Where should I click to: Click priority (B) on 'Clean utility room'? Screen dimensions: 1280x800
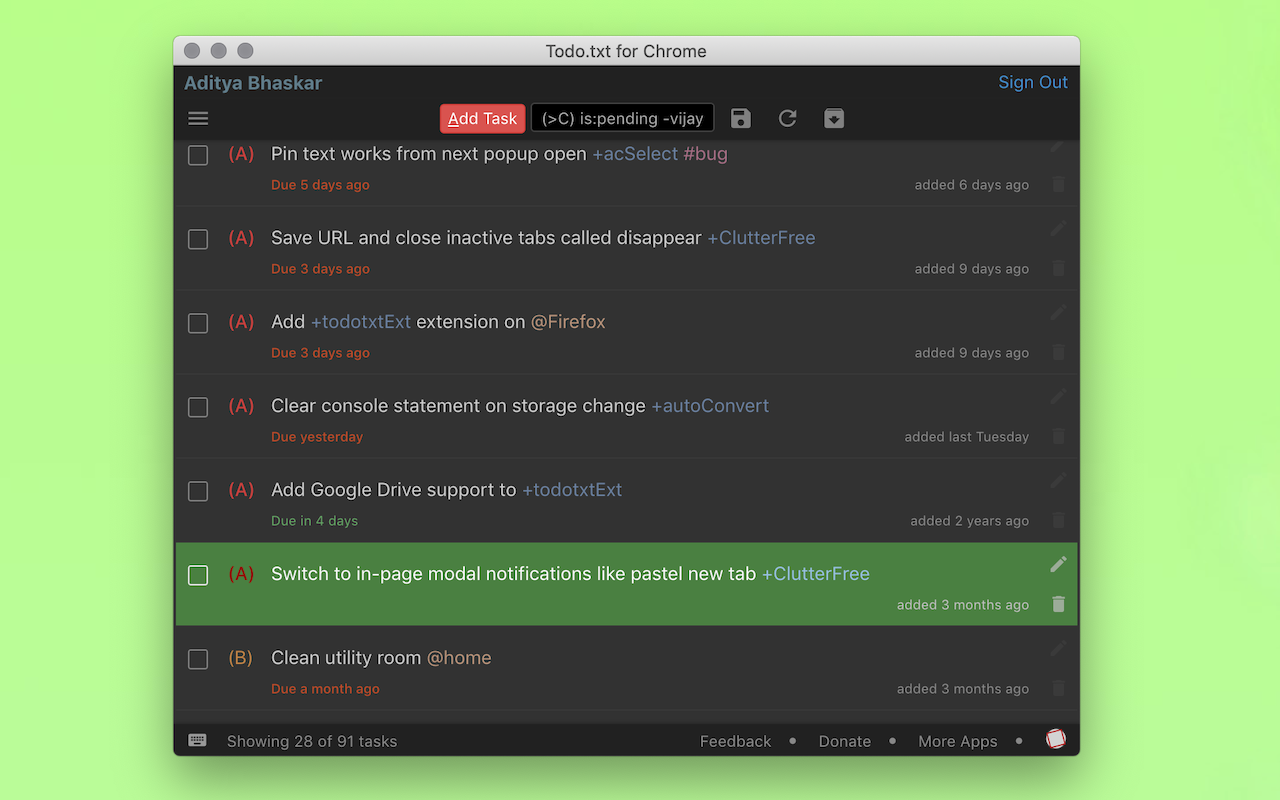(x=240, y=658)
